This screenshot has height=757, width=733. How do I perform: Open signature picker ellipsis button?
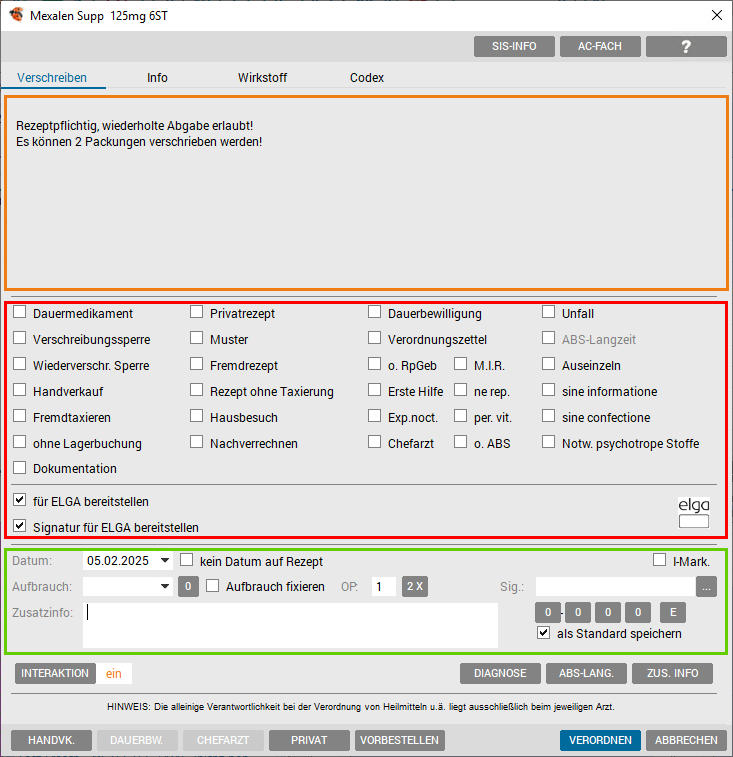[706, 587]
